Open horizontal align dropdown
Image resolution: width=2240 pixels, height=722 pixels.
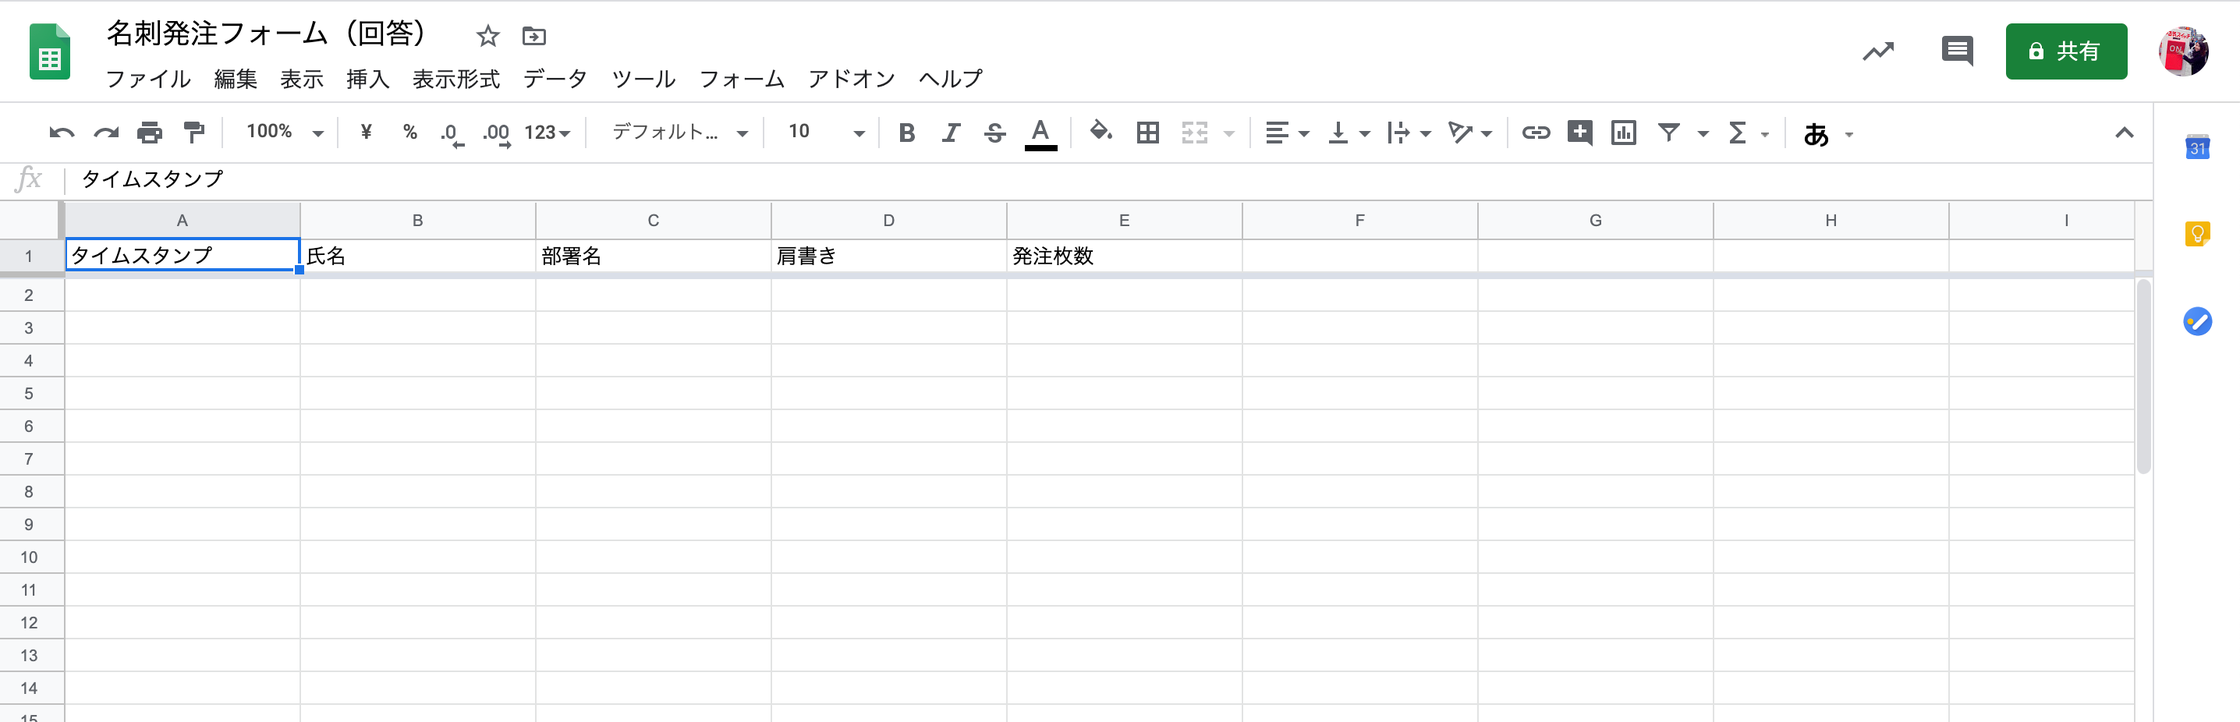click(1287, 132)
